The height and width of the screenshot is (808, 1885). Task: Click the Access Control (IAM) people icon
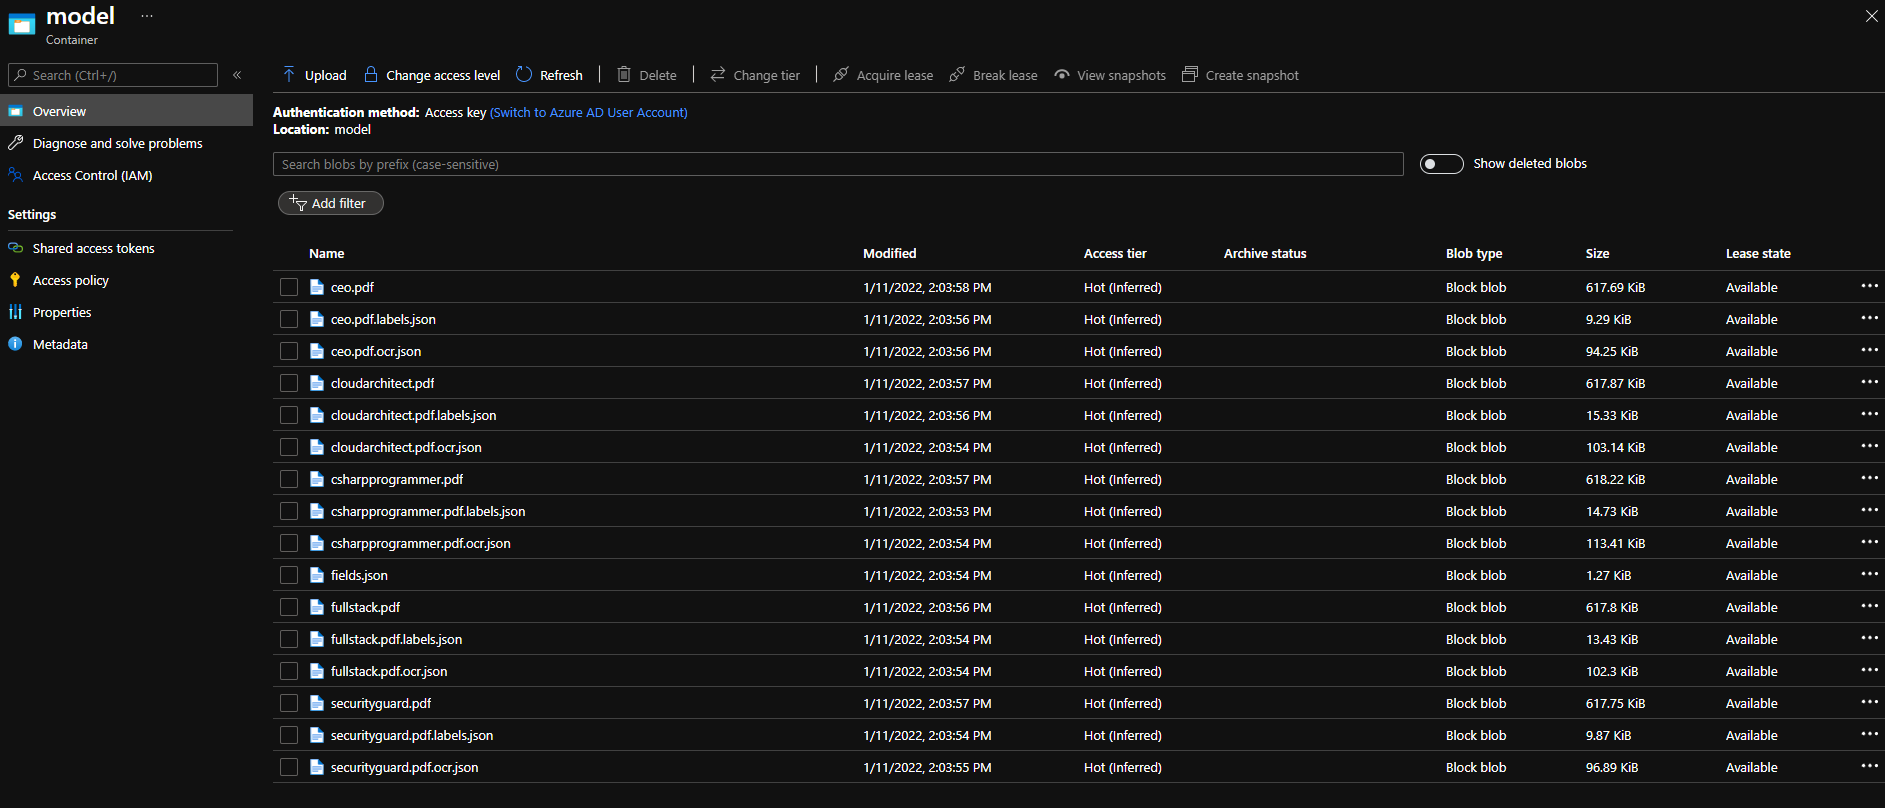(15, 175)
